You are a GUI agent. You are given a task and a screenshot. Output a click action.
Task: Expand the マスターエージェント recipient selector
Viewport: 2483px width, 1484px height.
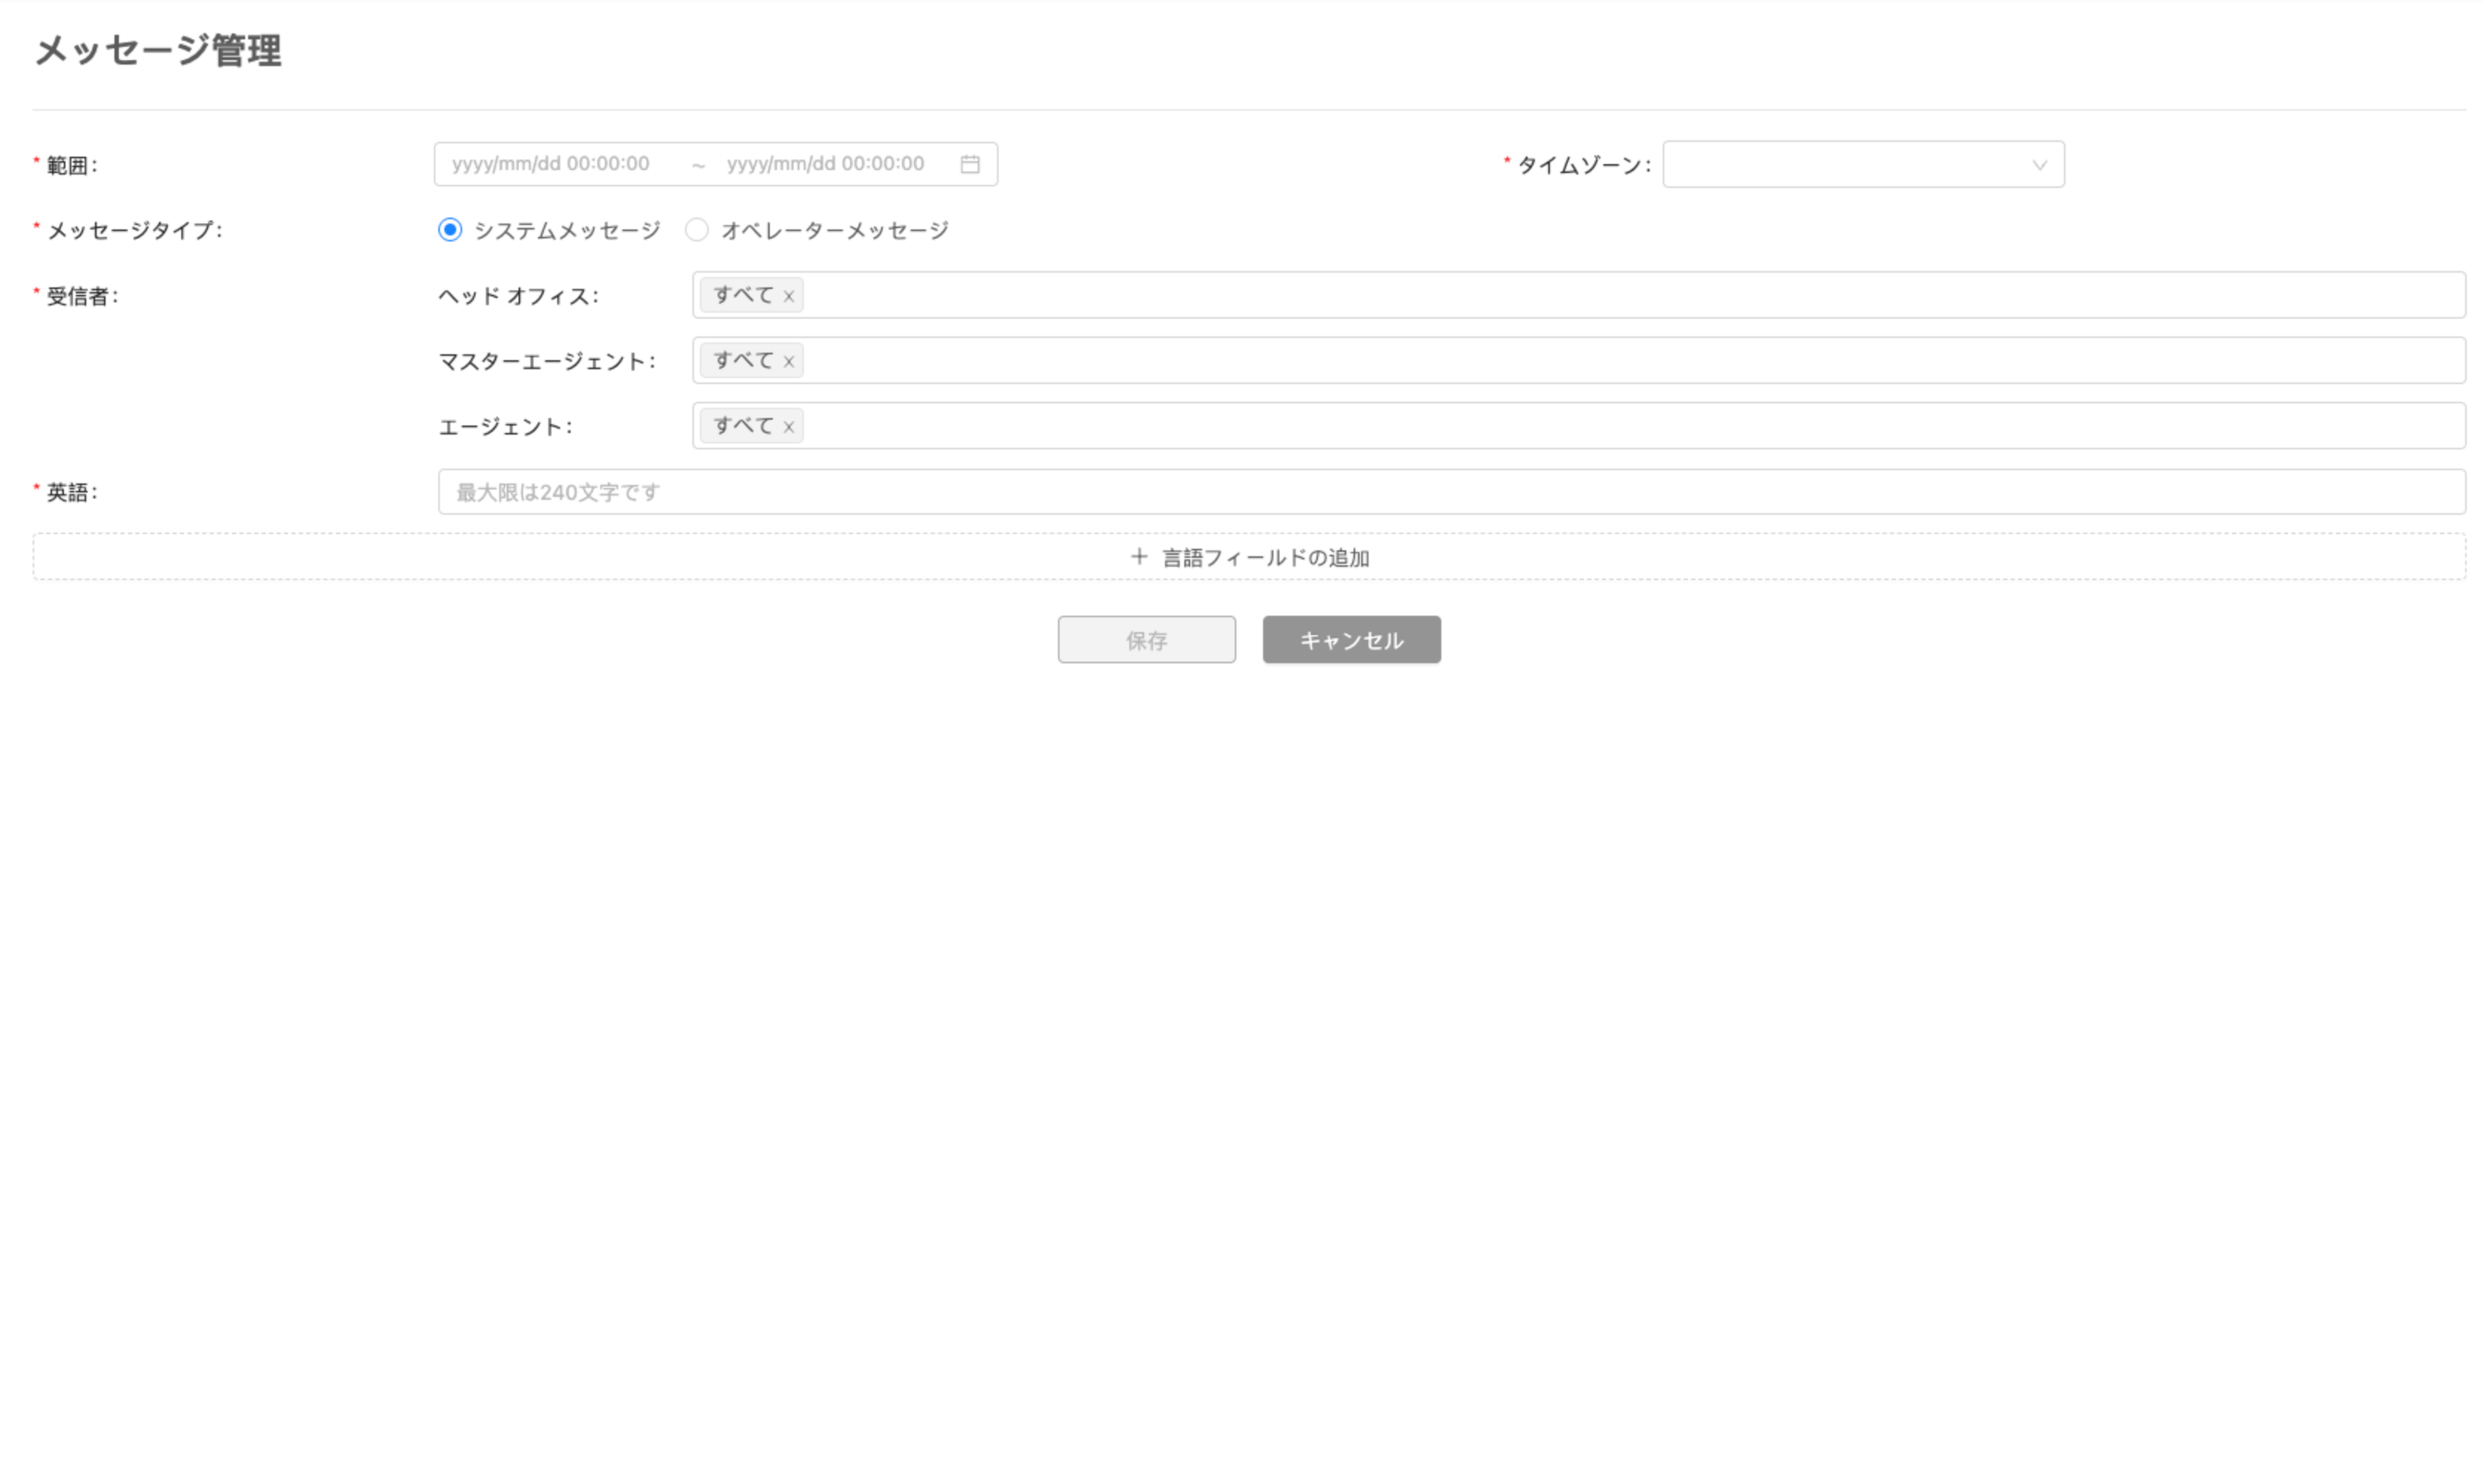(1500, 360)
